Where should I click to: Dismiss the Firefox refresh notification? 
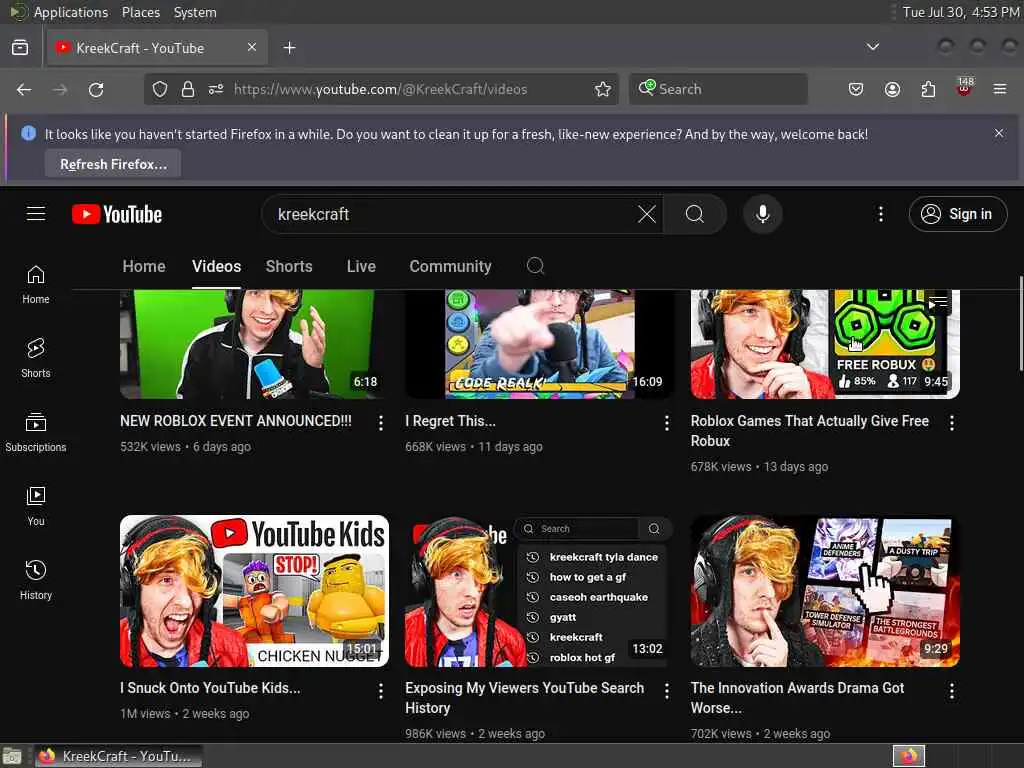(999, 133)
